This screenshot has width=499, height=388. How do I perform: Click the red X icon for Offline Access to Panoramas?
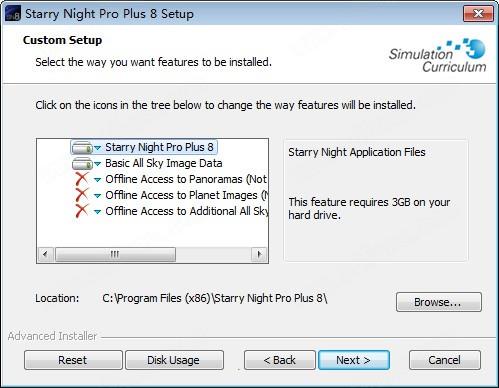[82, 179]
